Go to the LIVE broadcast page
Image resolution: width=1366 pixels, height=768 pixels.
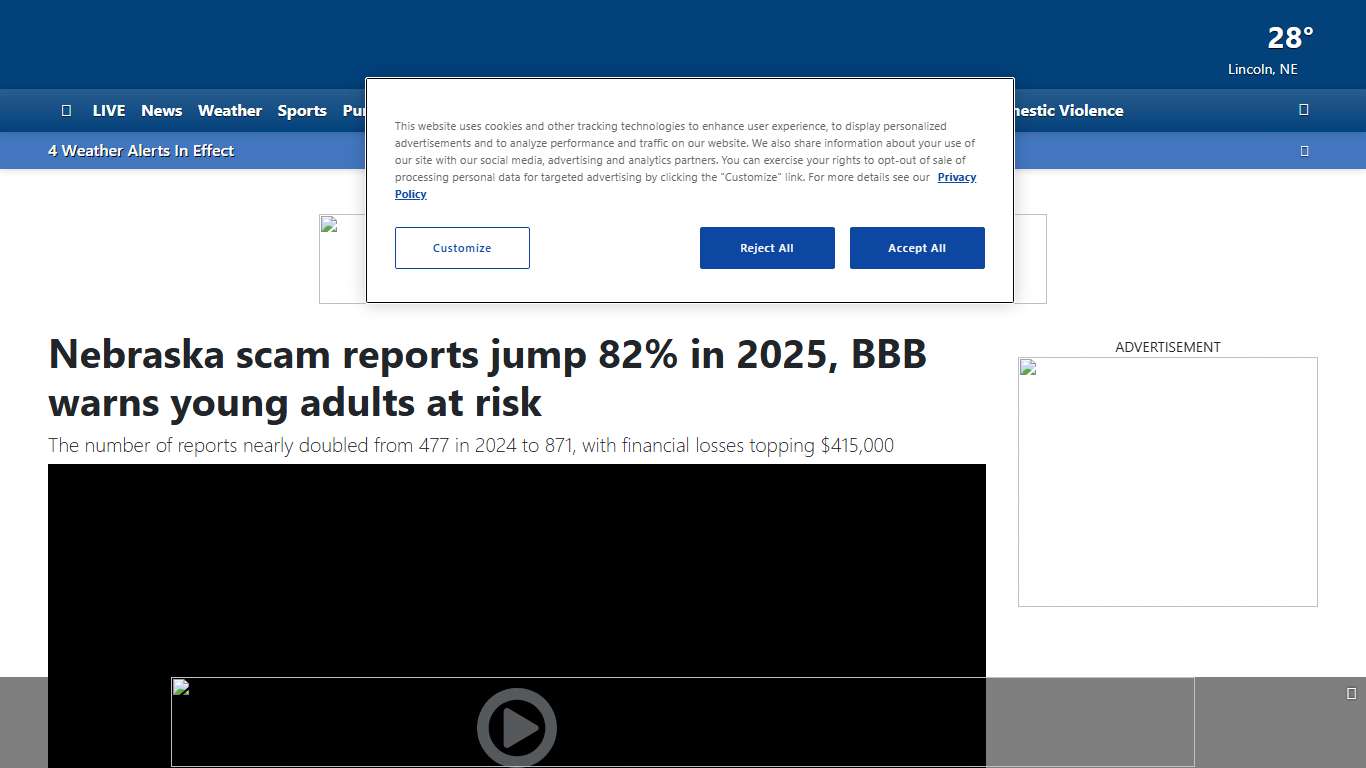(108, 110)
